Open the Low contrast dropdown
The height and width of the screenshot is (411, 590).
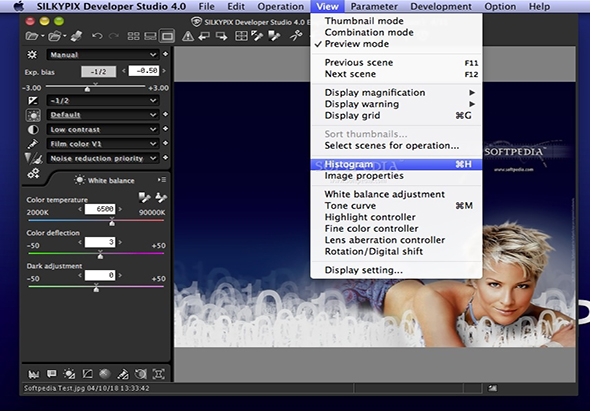pyautogui.click(x=103, y=129)
